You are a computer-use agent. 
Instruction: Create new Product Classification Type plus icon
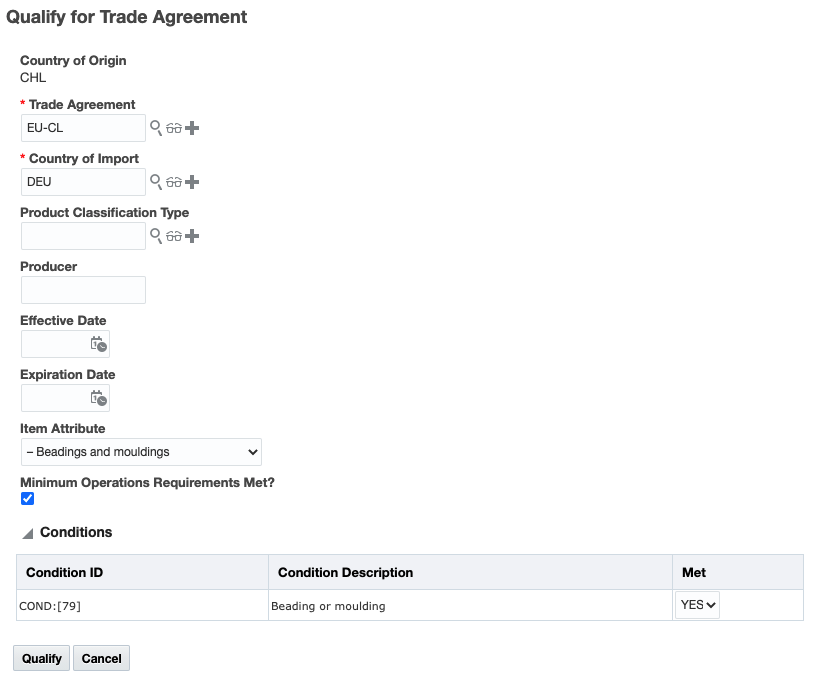pos(193,236)
